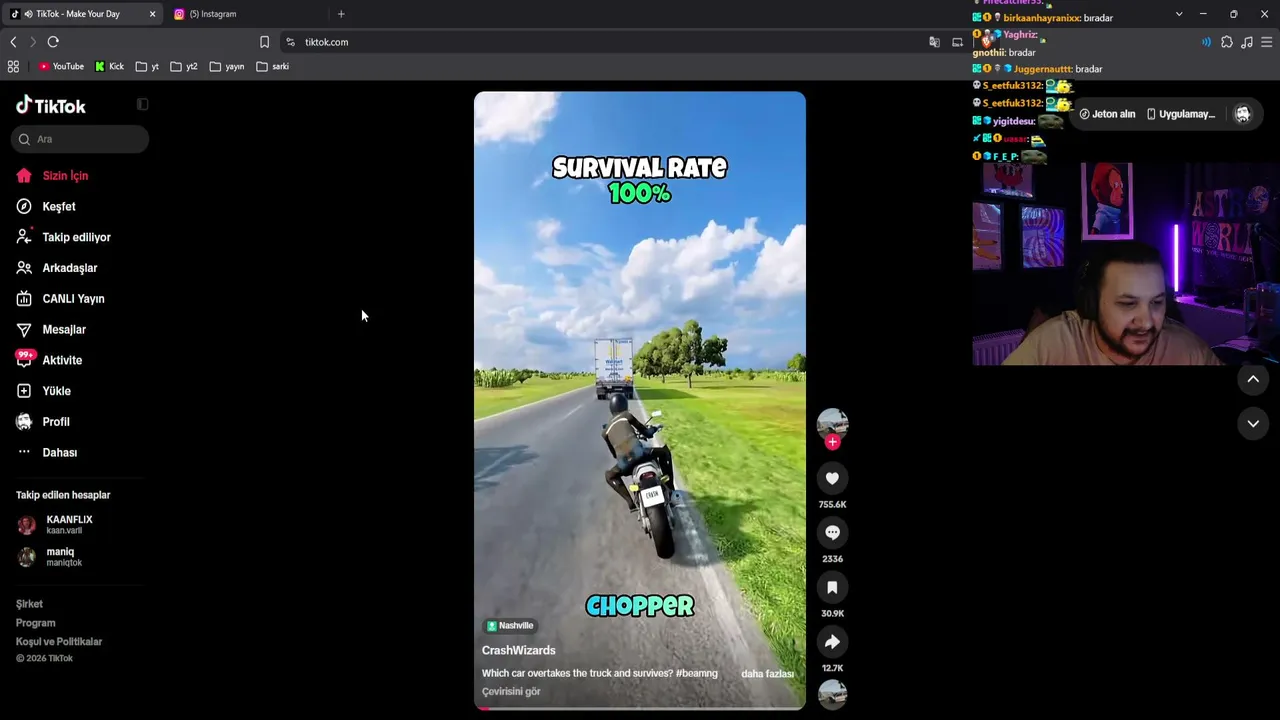Open the Kick bookmark
Image resolution: width=1280 pixels, height=720 pixels.
(109, 66)
